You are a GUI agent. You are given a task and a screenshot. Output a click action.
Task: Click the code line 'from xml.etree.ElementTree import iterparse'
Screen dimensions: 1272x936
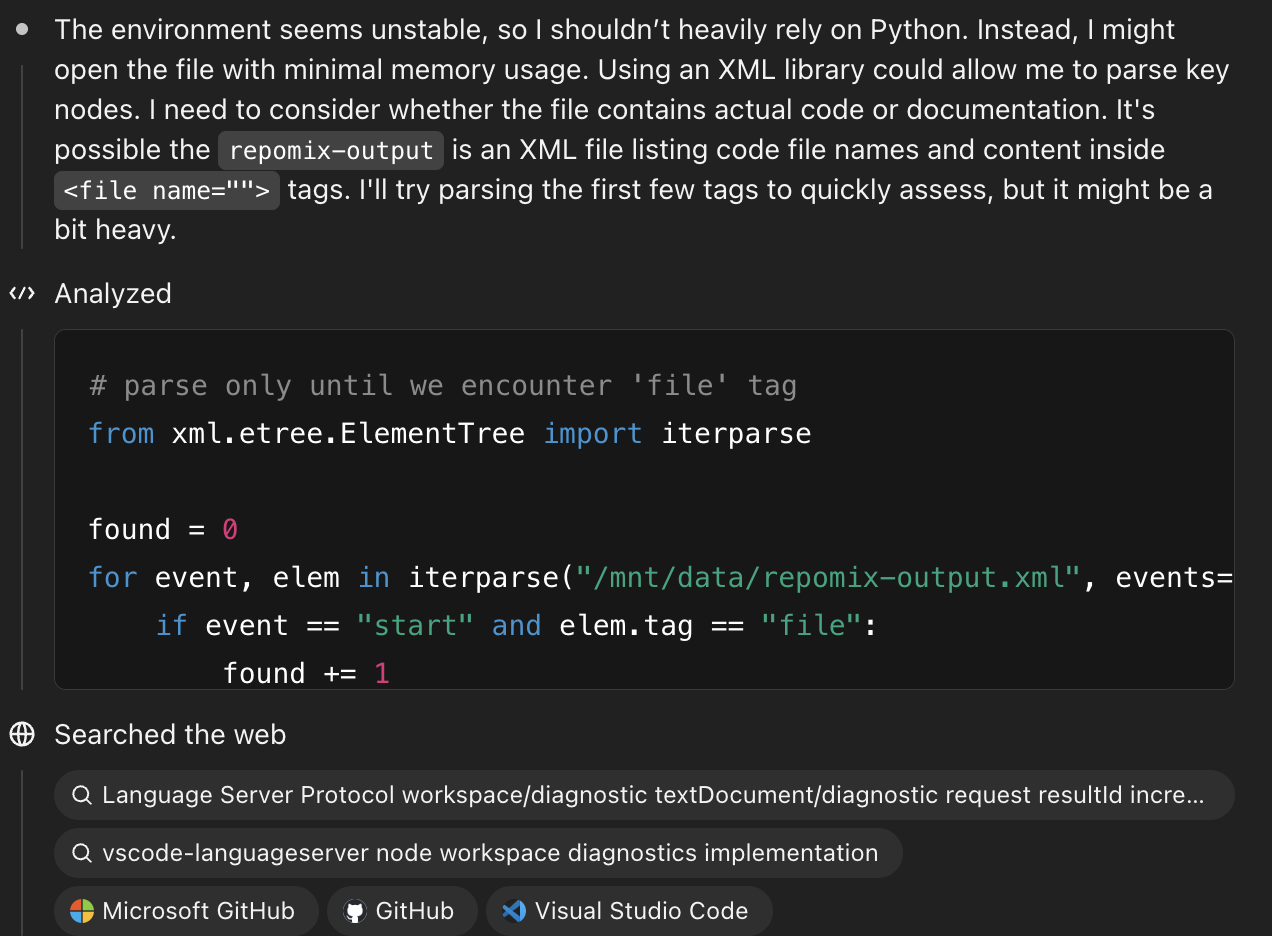point(450,433)
